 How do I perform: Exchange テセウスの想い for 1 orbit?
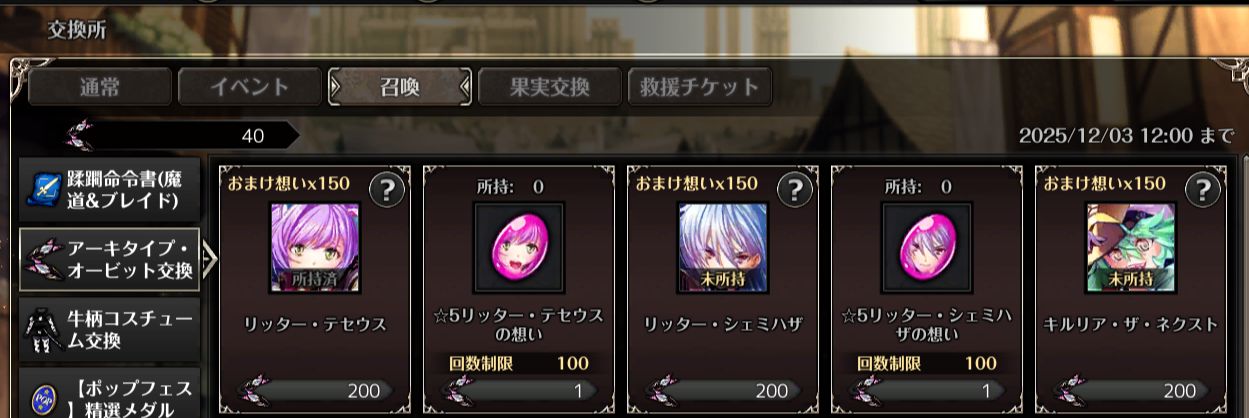coord(518,391)
